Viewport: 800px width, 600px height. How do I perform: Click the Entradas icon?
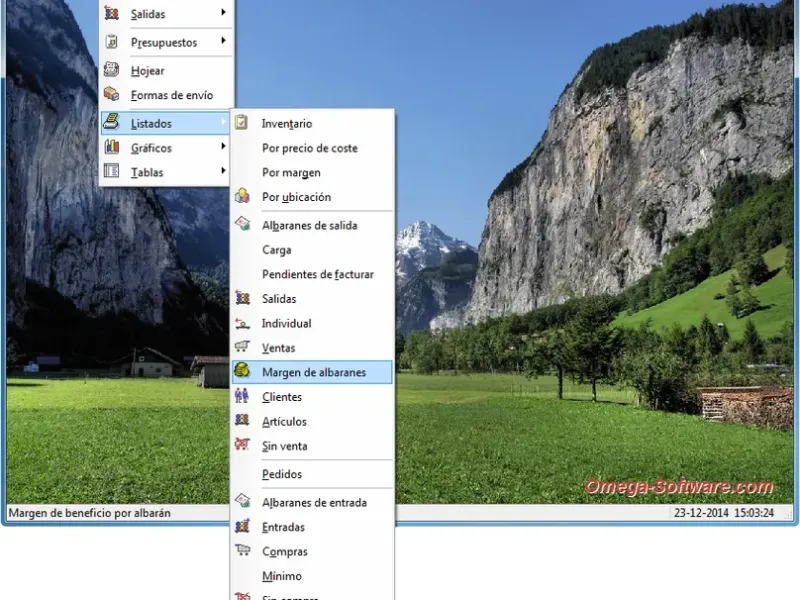[242, 526]
